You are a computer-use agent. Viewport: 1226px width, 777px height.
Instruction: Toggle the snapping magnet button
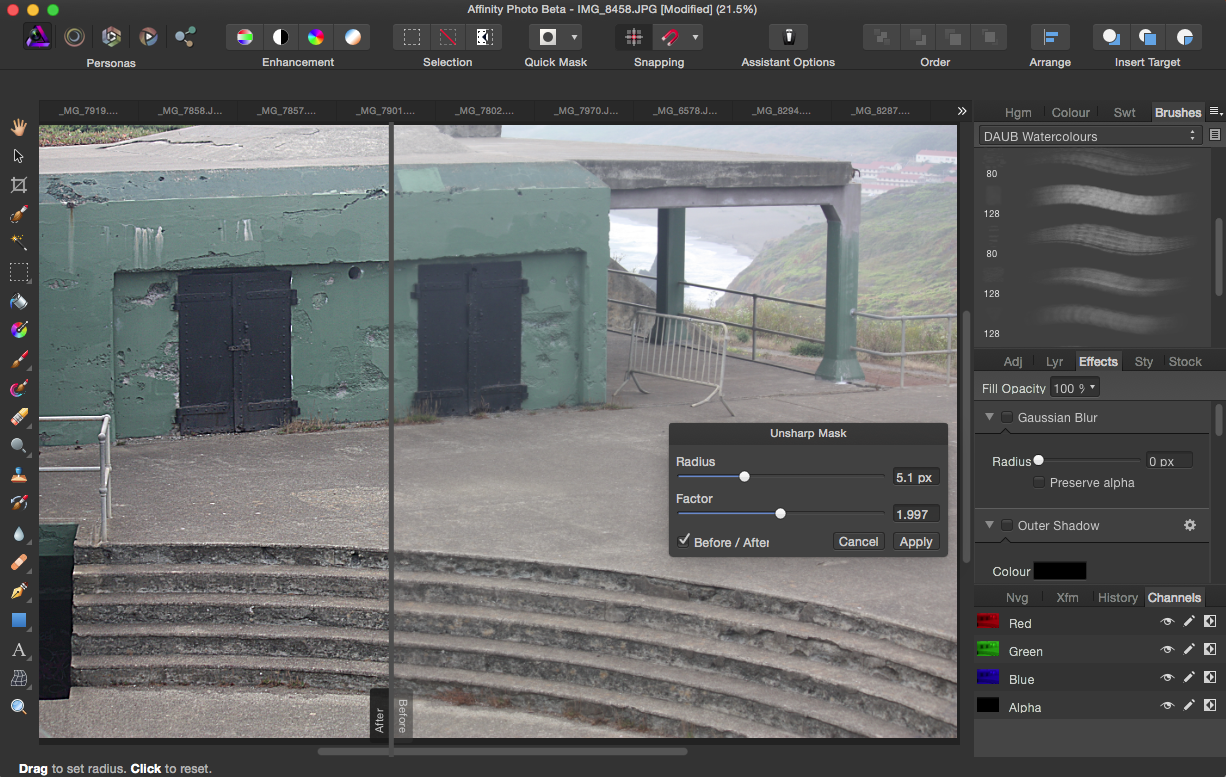point(670,37)
